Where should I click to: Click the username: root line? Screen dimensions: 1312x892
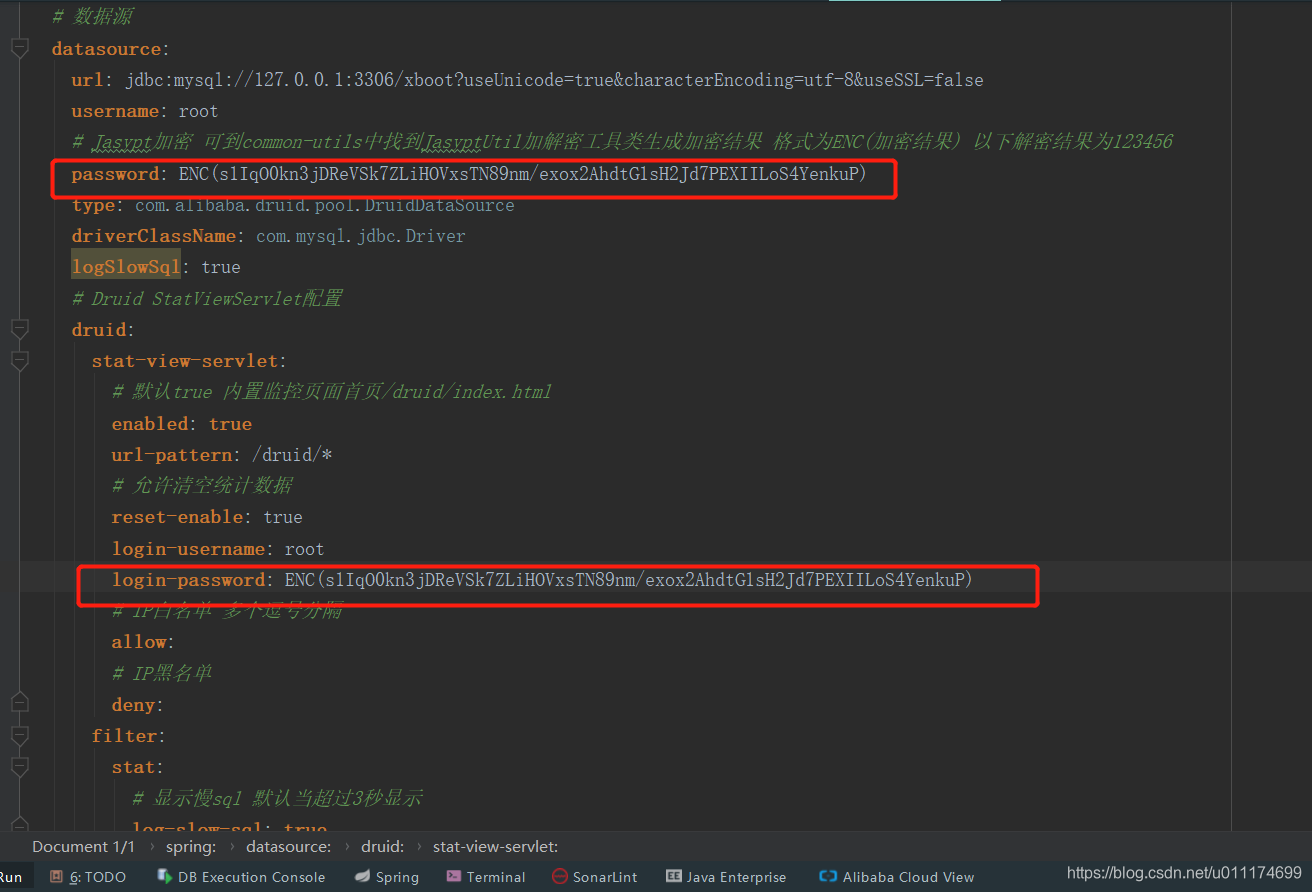(145, 111)
